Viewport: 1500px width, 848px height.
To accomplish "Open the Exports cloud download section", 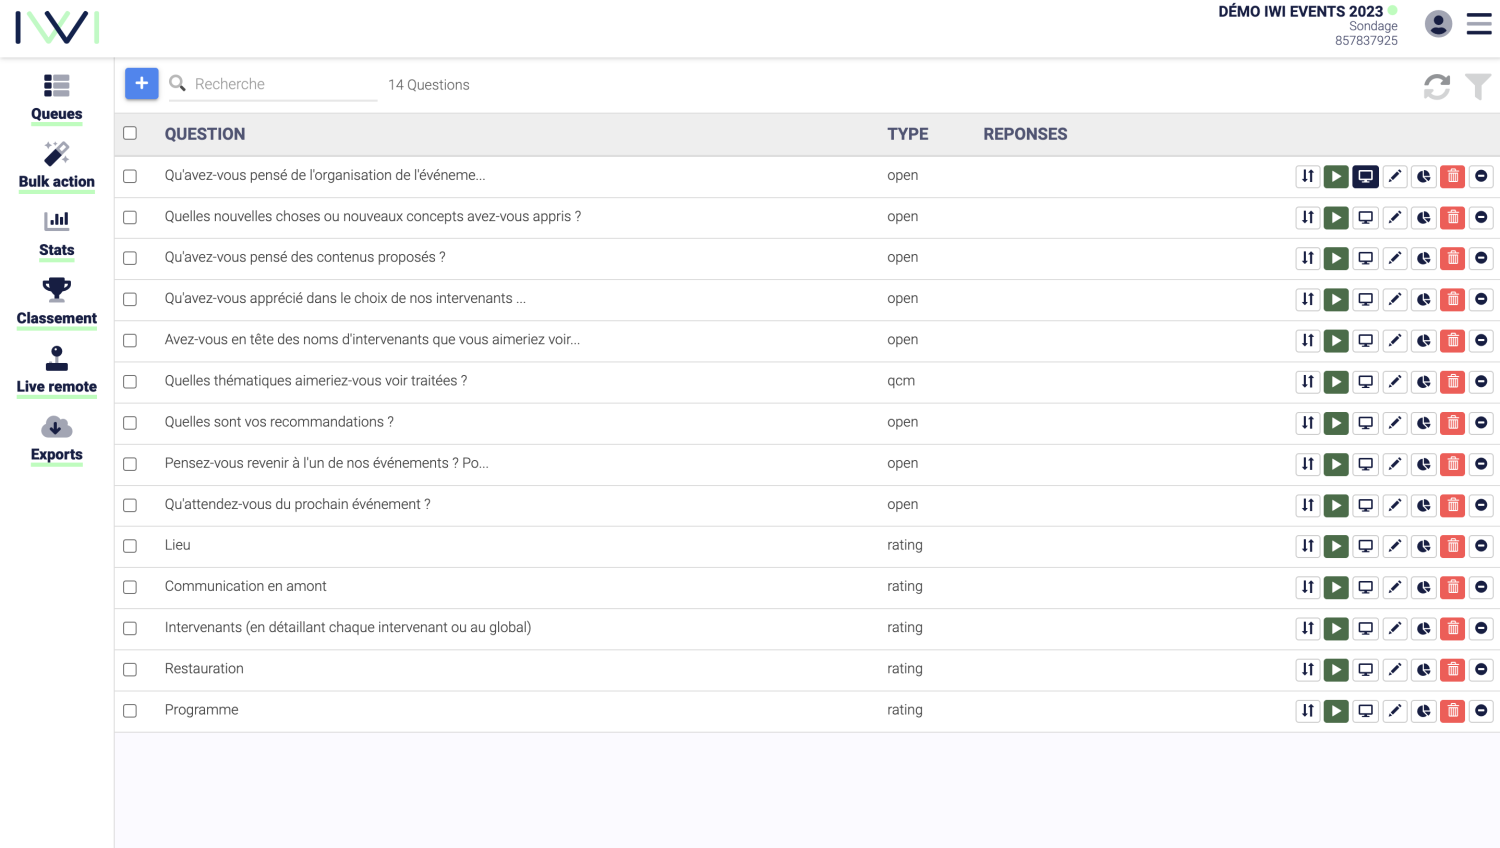I will click(x=56, y=438).
